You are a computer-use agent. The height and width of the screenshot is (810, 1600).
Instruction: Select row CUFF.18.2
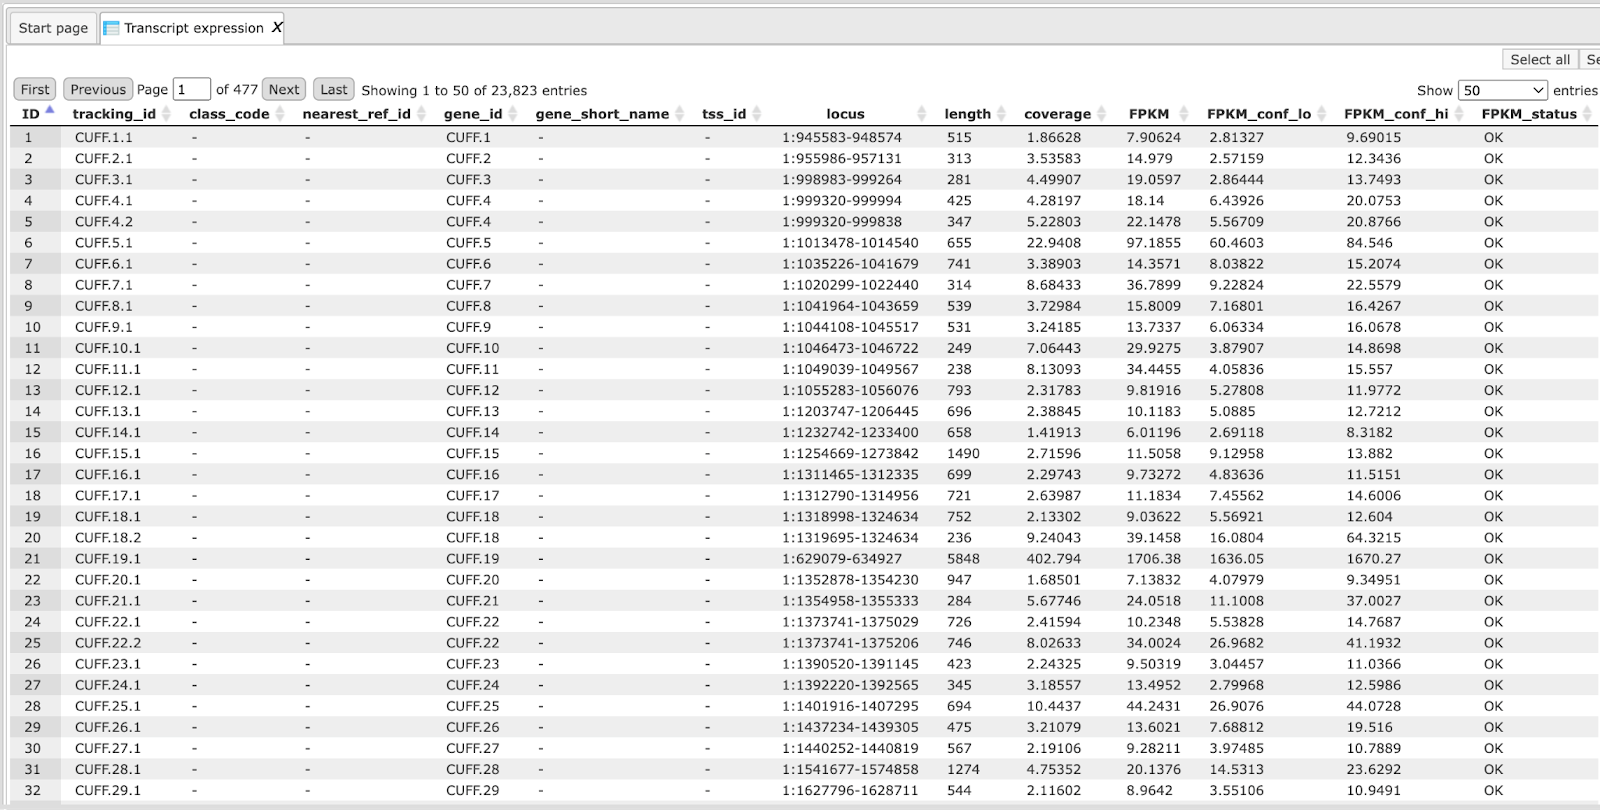pyautogui.click(x=804, y=538)
